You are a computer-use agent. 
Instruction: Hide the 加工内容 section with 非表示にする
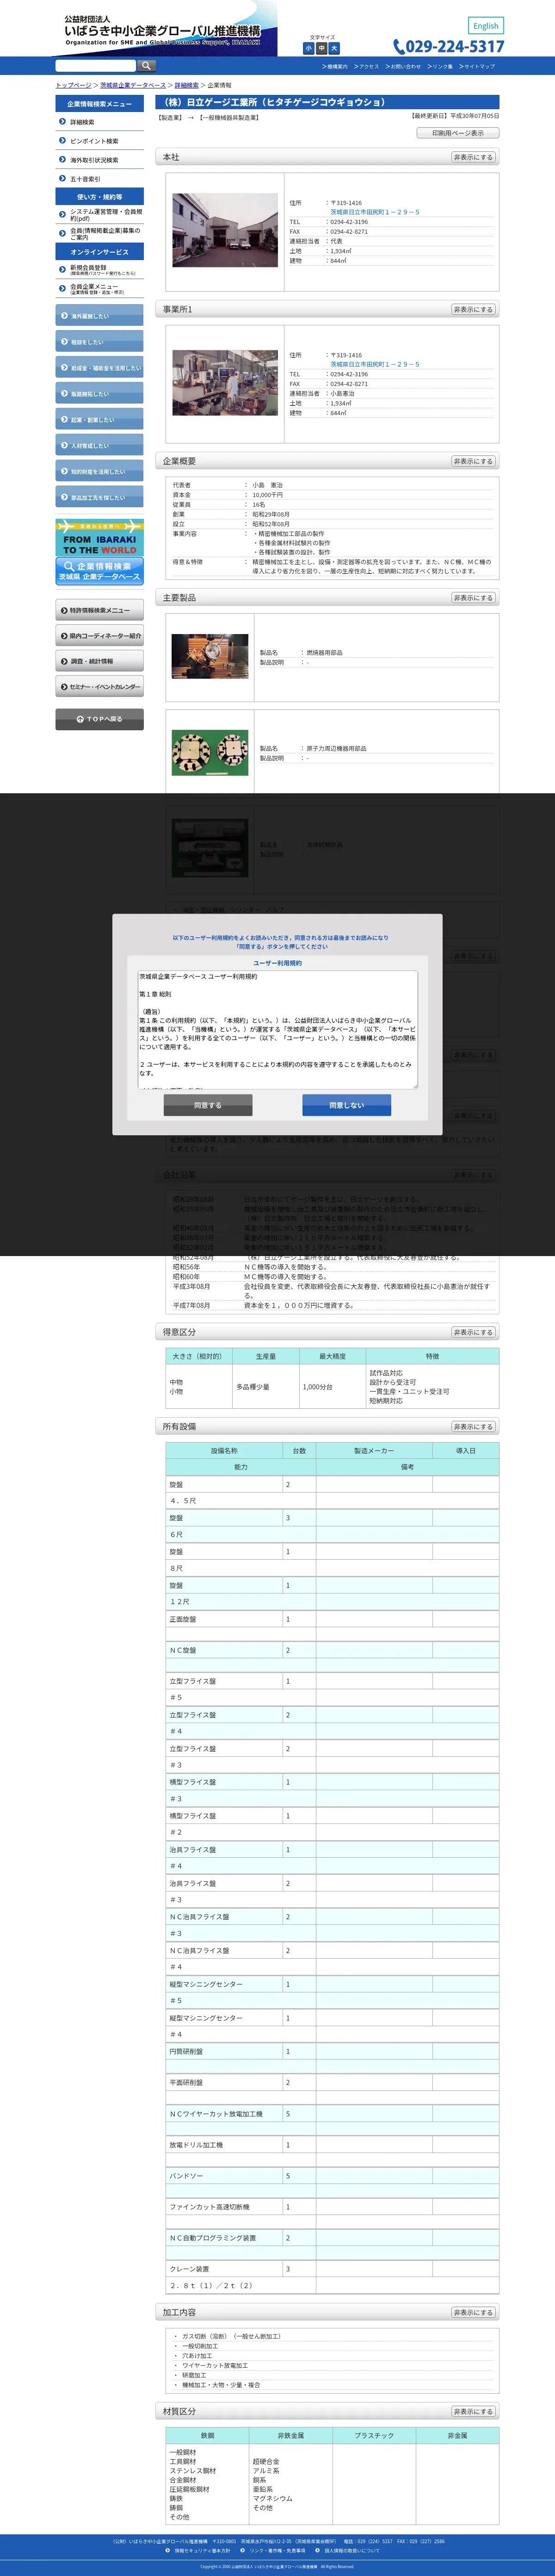coord(473,2312)
